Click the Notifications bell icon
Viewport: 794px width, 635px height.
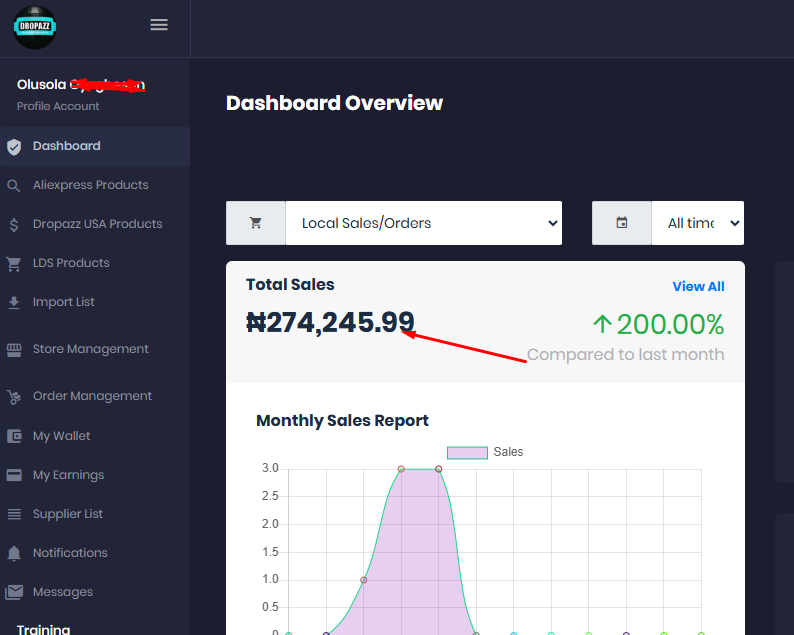(x=14, y=553)
